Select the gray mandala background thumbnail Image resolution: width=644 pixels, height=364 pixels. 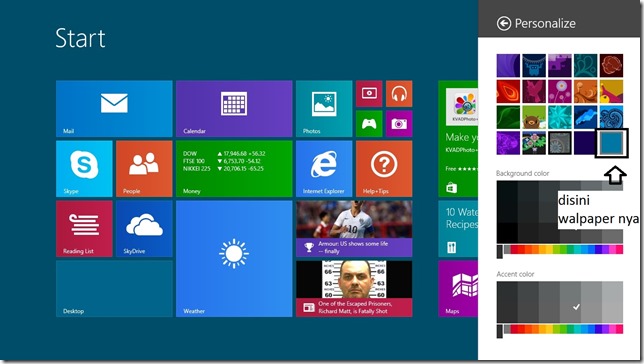point(559,143)
